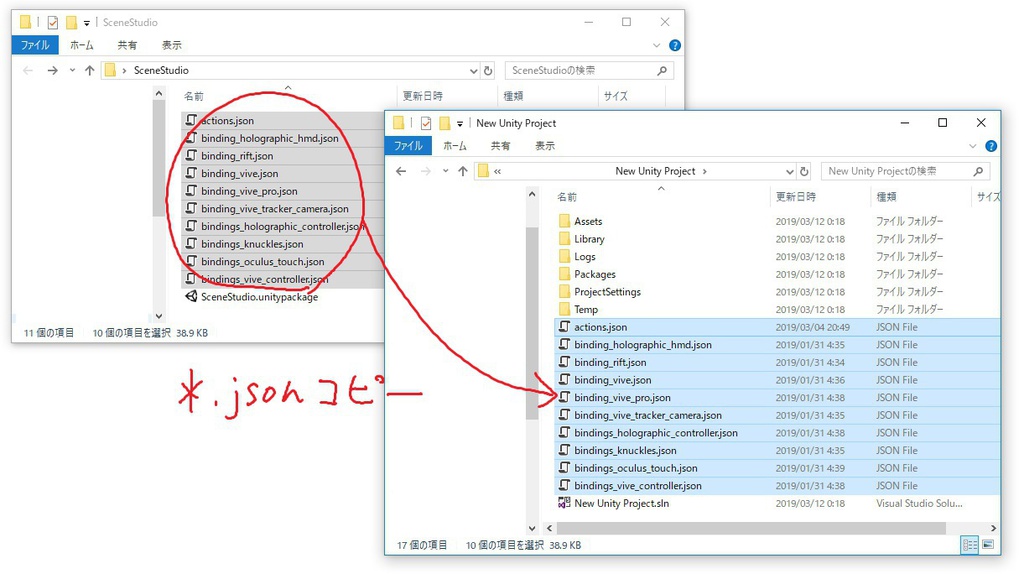The image size is (1024, 574).
Task: Open quick access toolbar dropdown in SceneStudio title bar
Action: (x=86, y=24)
